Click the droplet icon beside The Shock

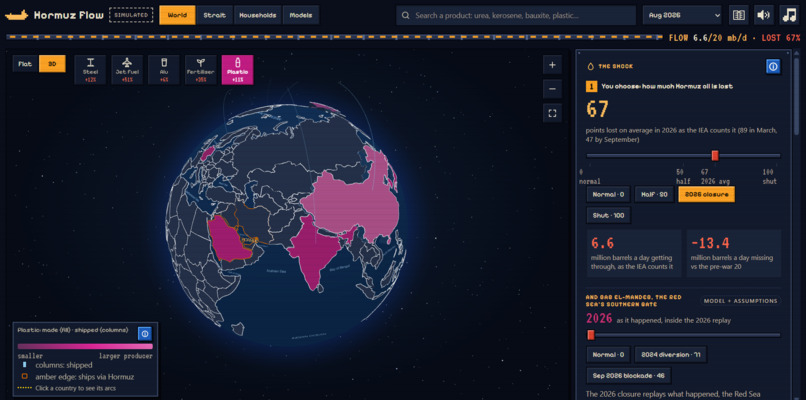[591, 66]
